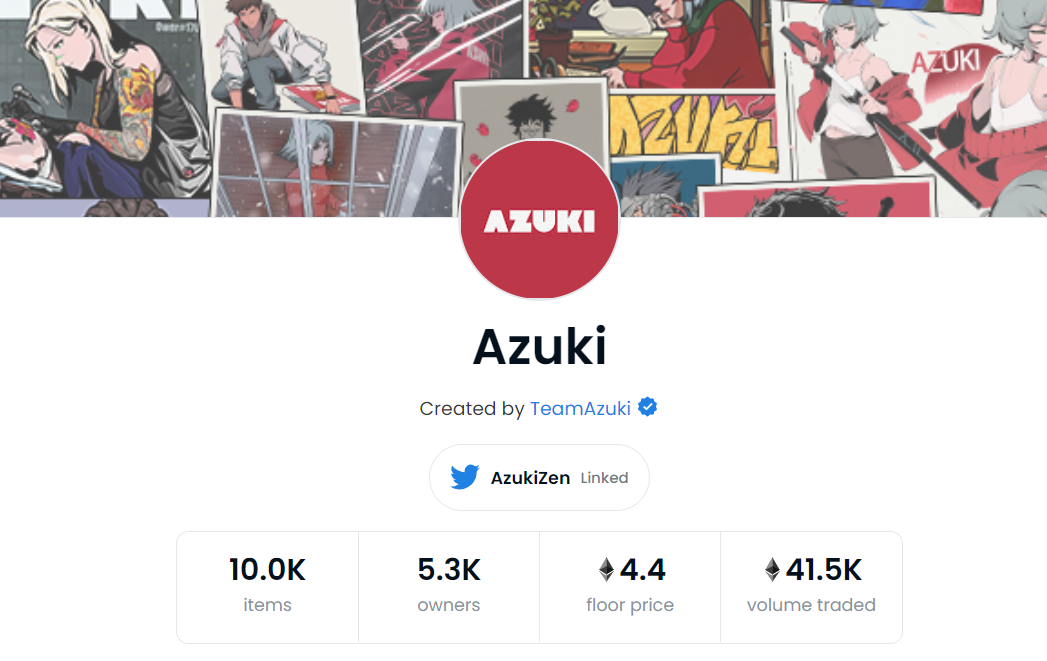Open the AzukiZen linked Twitter button
The width and height of the screenshot is (1047, 661).
point(540,477)
